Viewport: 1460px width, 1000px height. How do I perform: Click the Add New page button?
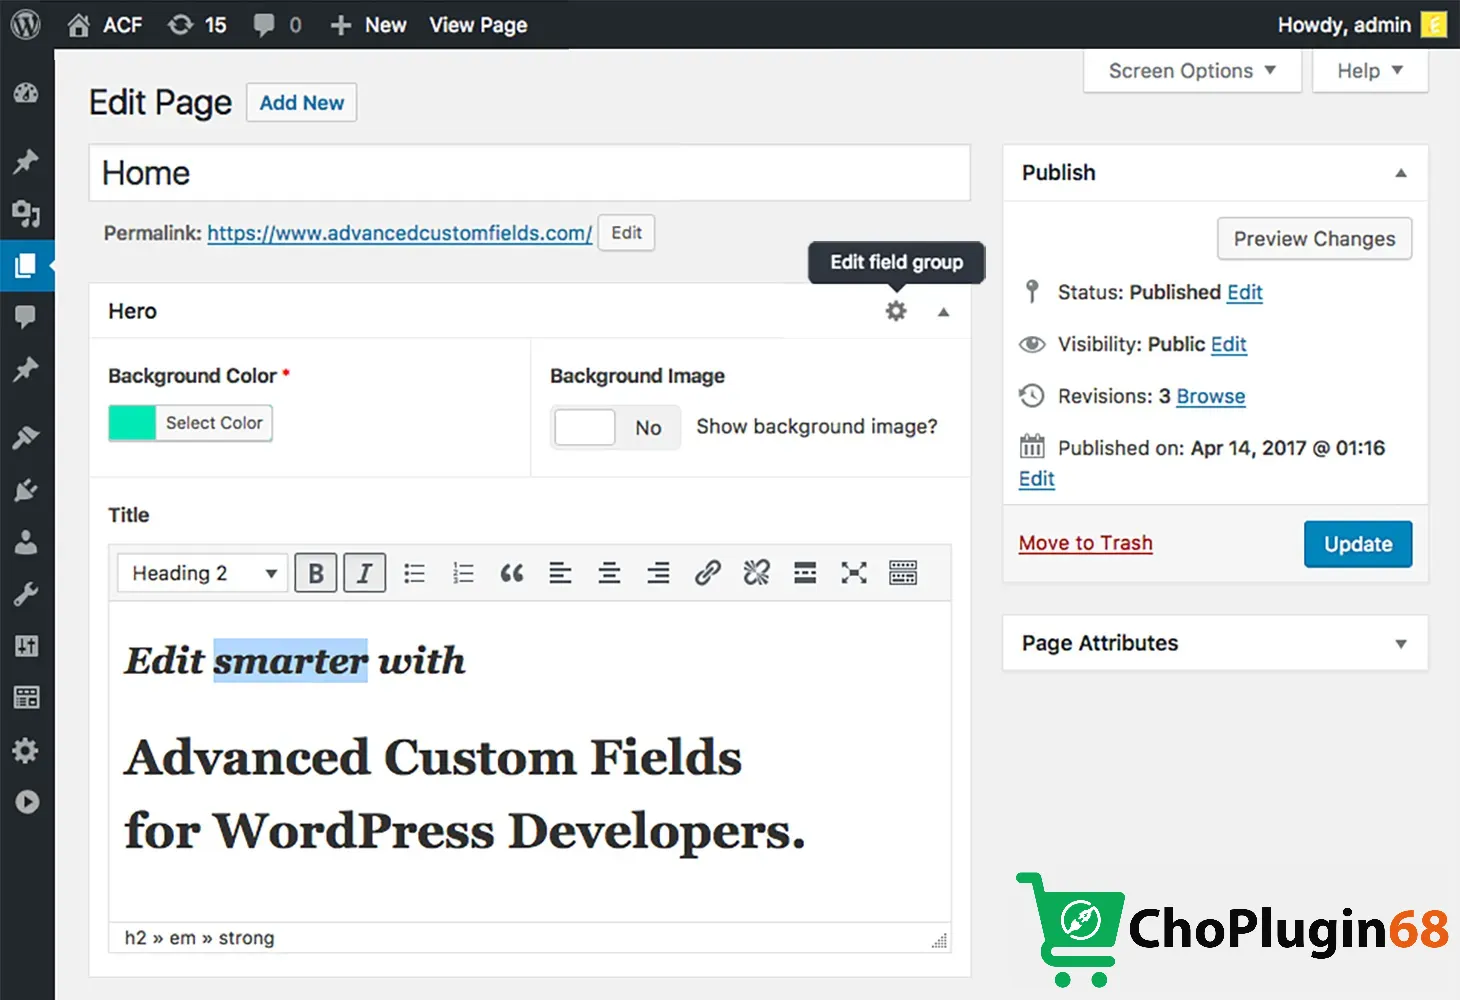(302, 103)
